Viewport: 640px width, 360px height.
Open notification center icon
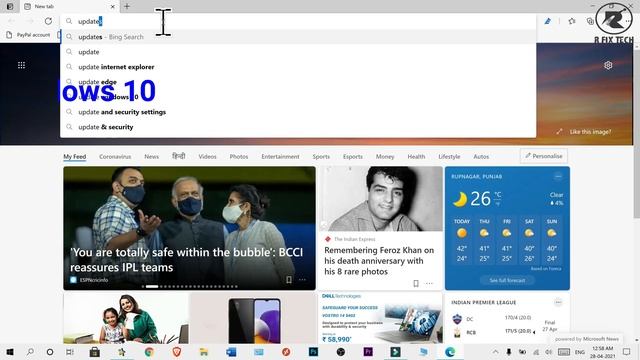(627, 352)
